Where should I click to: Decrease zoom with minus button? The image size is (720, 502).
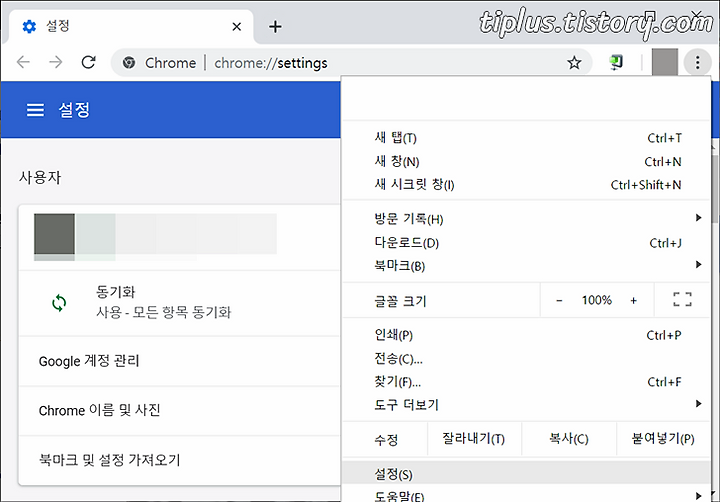[559, 300]
